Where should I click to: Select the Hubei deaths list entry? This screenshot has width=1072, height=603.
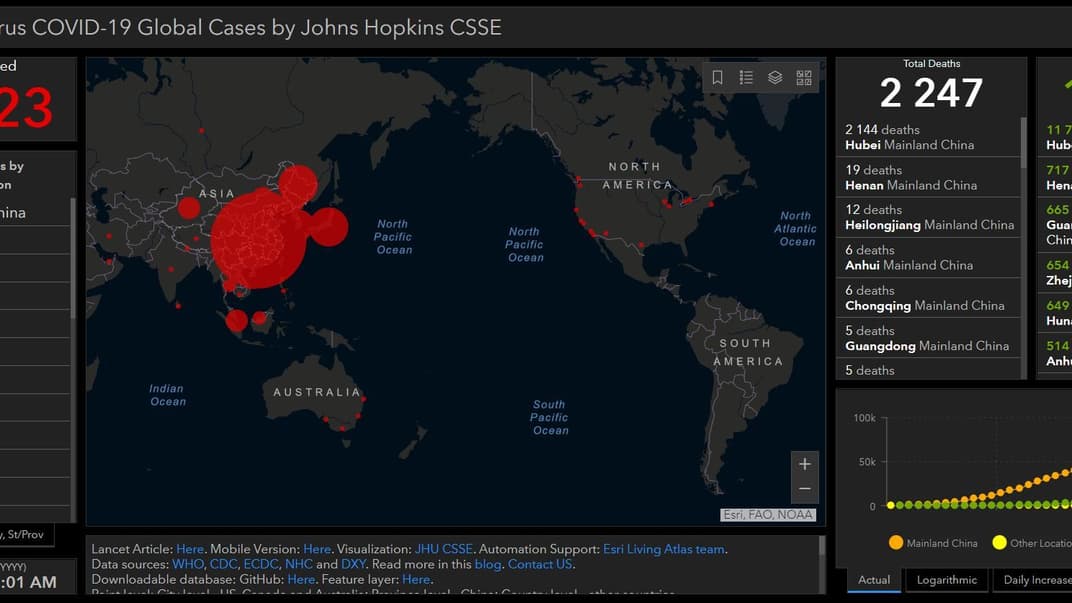925,137
